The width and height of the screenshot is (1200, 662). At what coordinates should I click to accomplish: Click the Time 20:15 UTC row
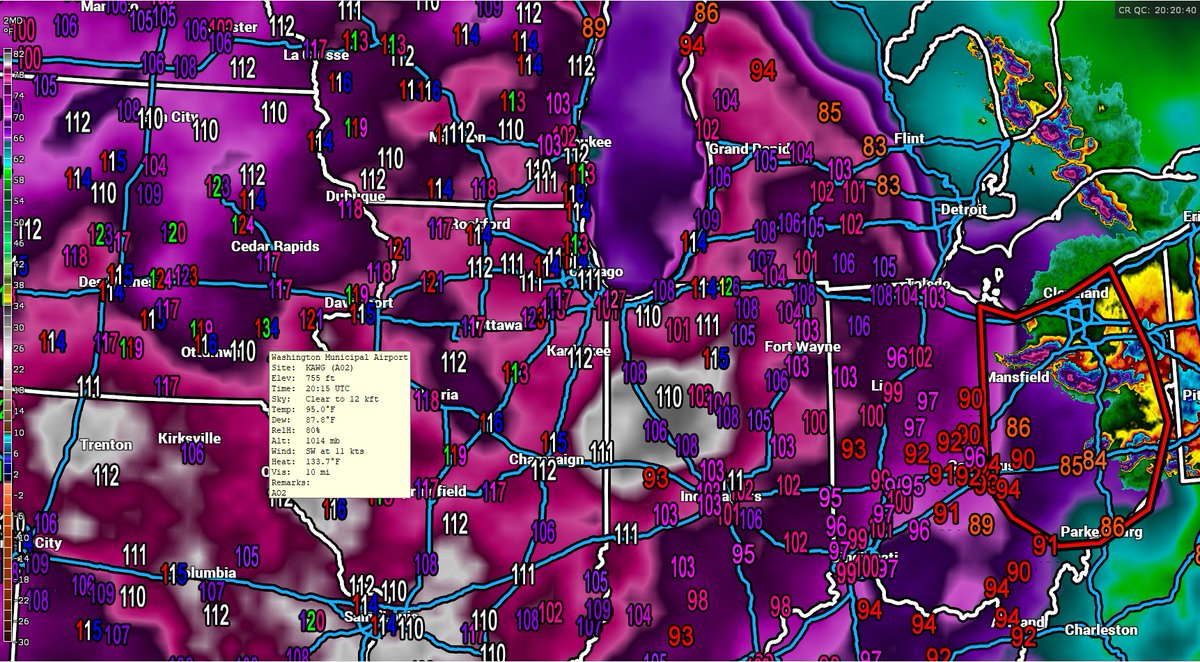coord(309,390)
